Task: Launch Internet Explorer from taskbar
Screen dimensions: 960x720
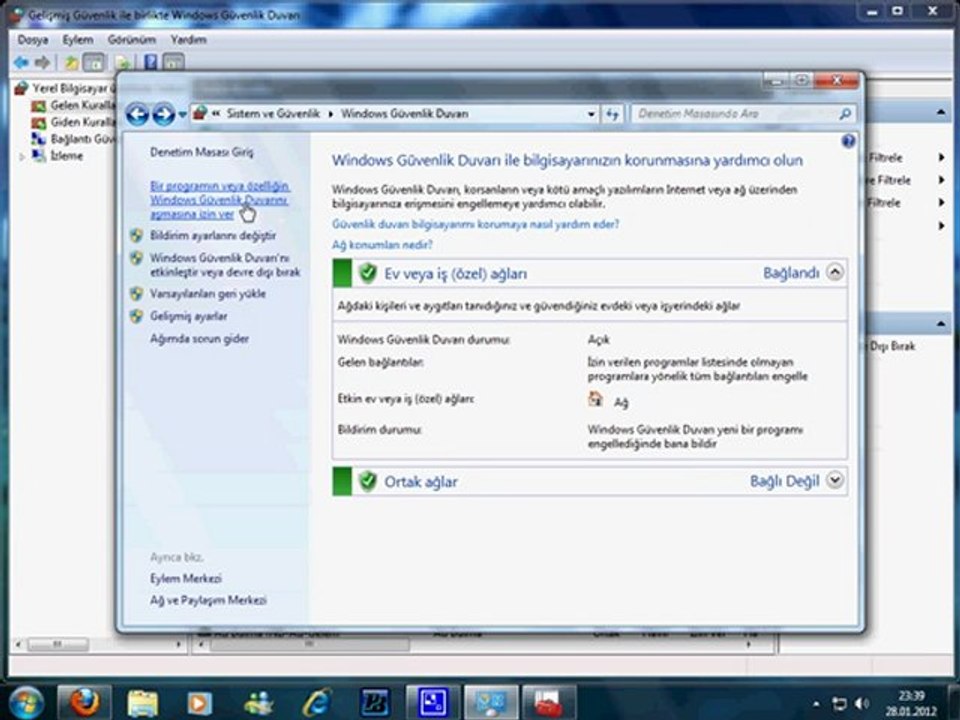Action: [317, 703]
